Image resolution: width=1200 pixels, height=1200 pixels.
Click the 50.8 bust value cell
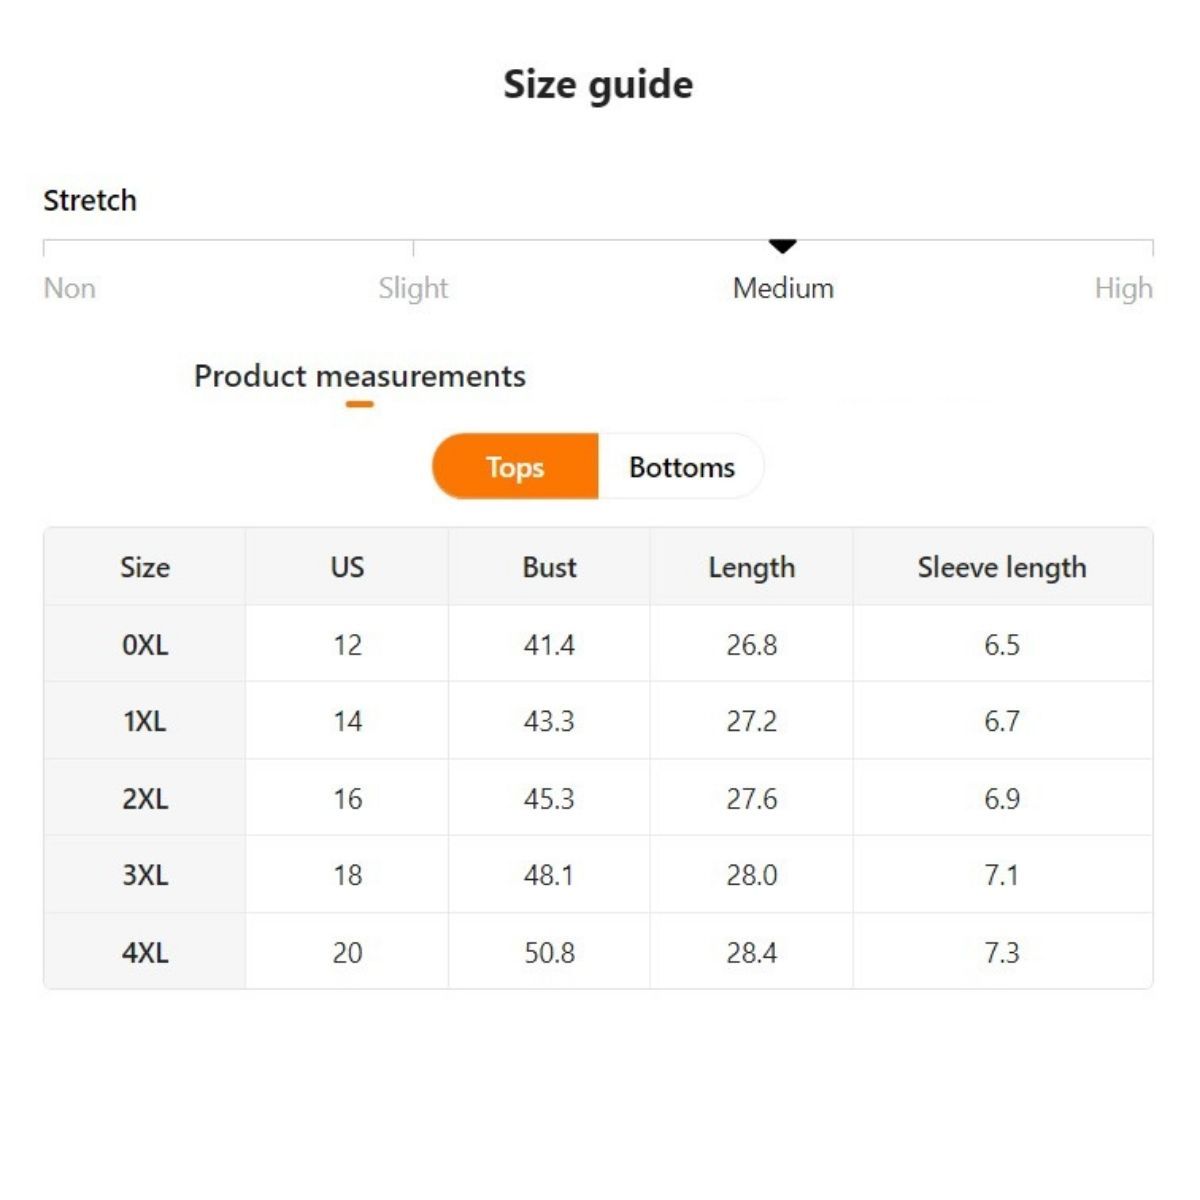tap(549, 952)
